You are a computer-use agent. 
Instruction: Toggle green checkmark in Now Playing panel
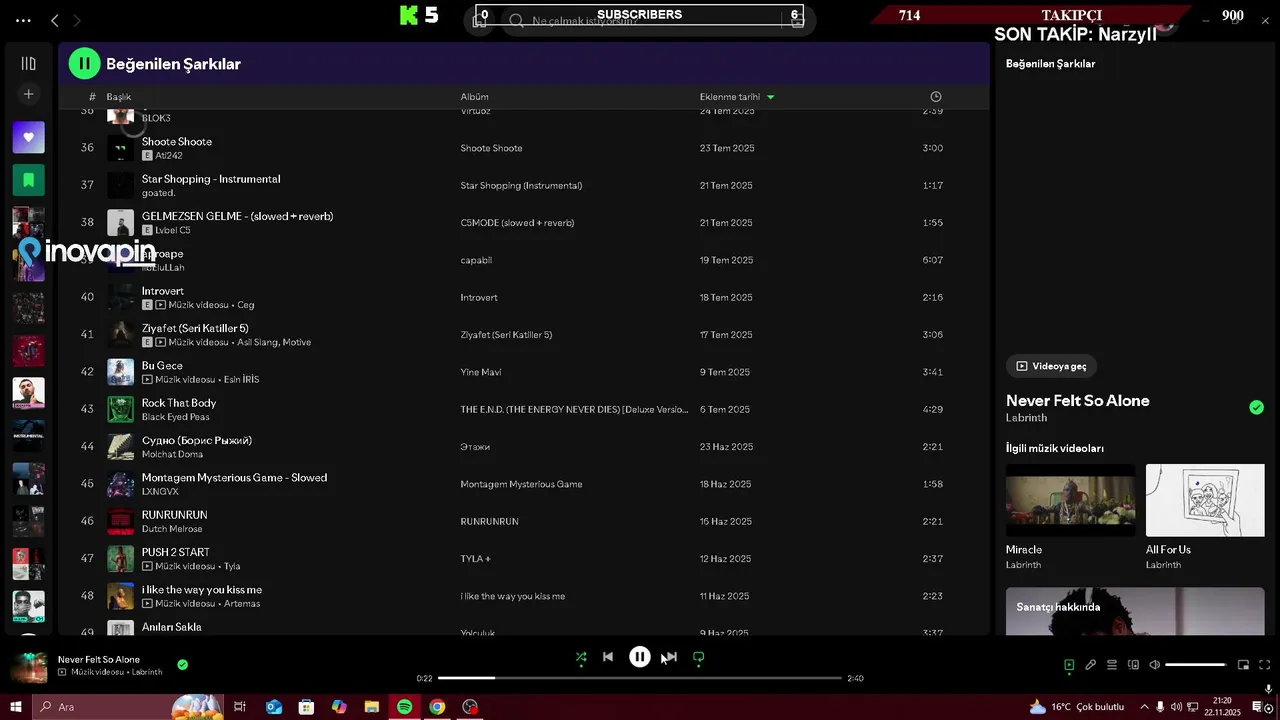pos(1256,407)
